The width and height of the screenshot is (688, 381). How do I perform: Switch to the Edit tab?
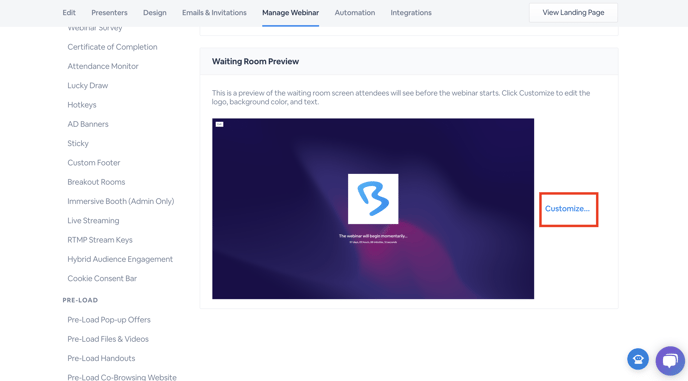[69, 13]
